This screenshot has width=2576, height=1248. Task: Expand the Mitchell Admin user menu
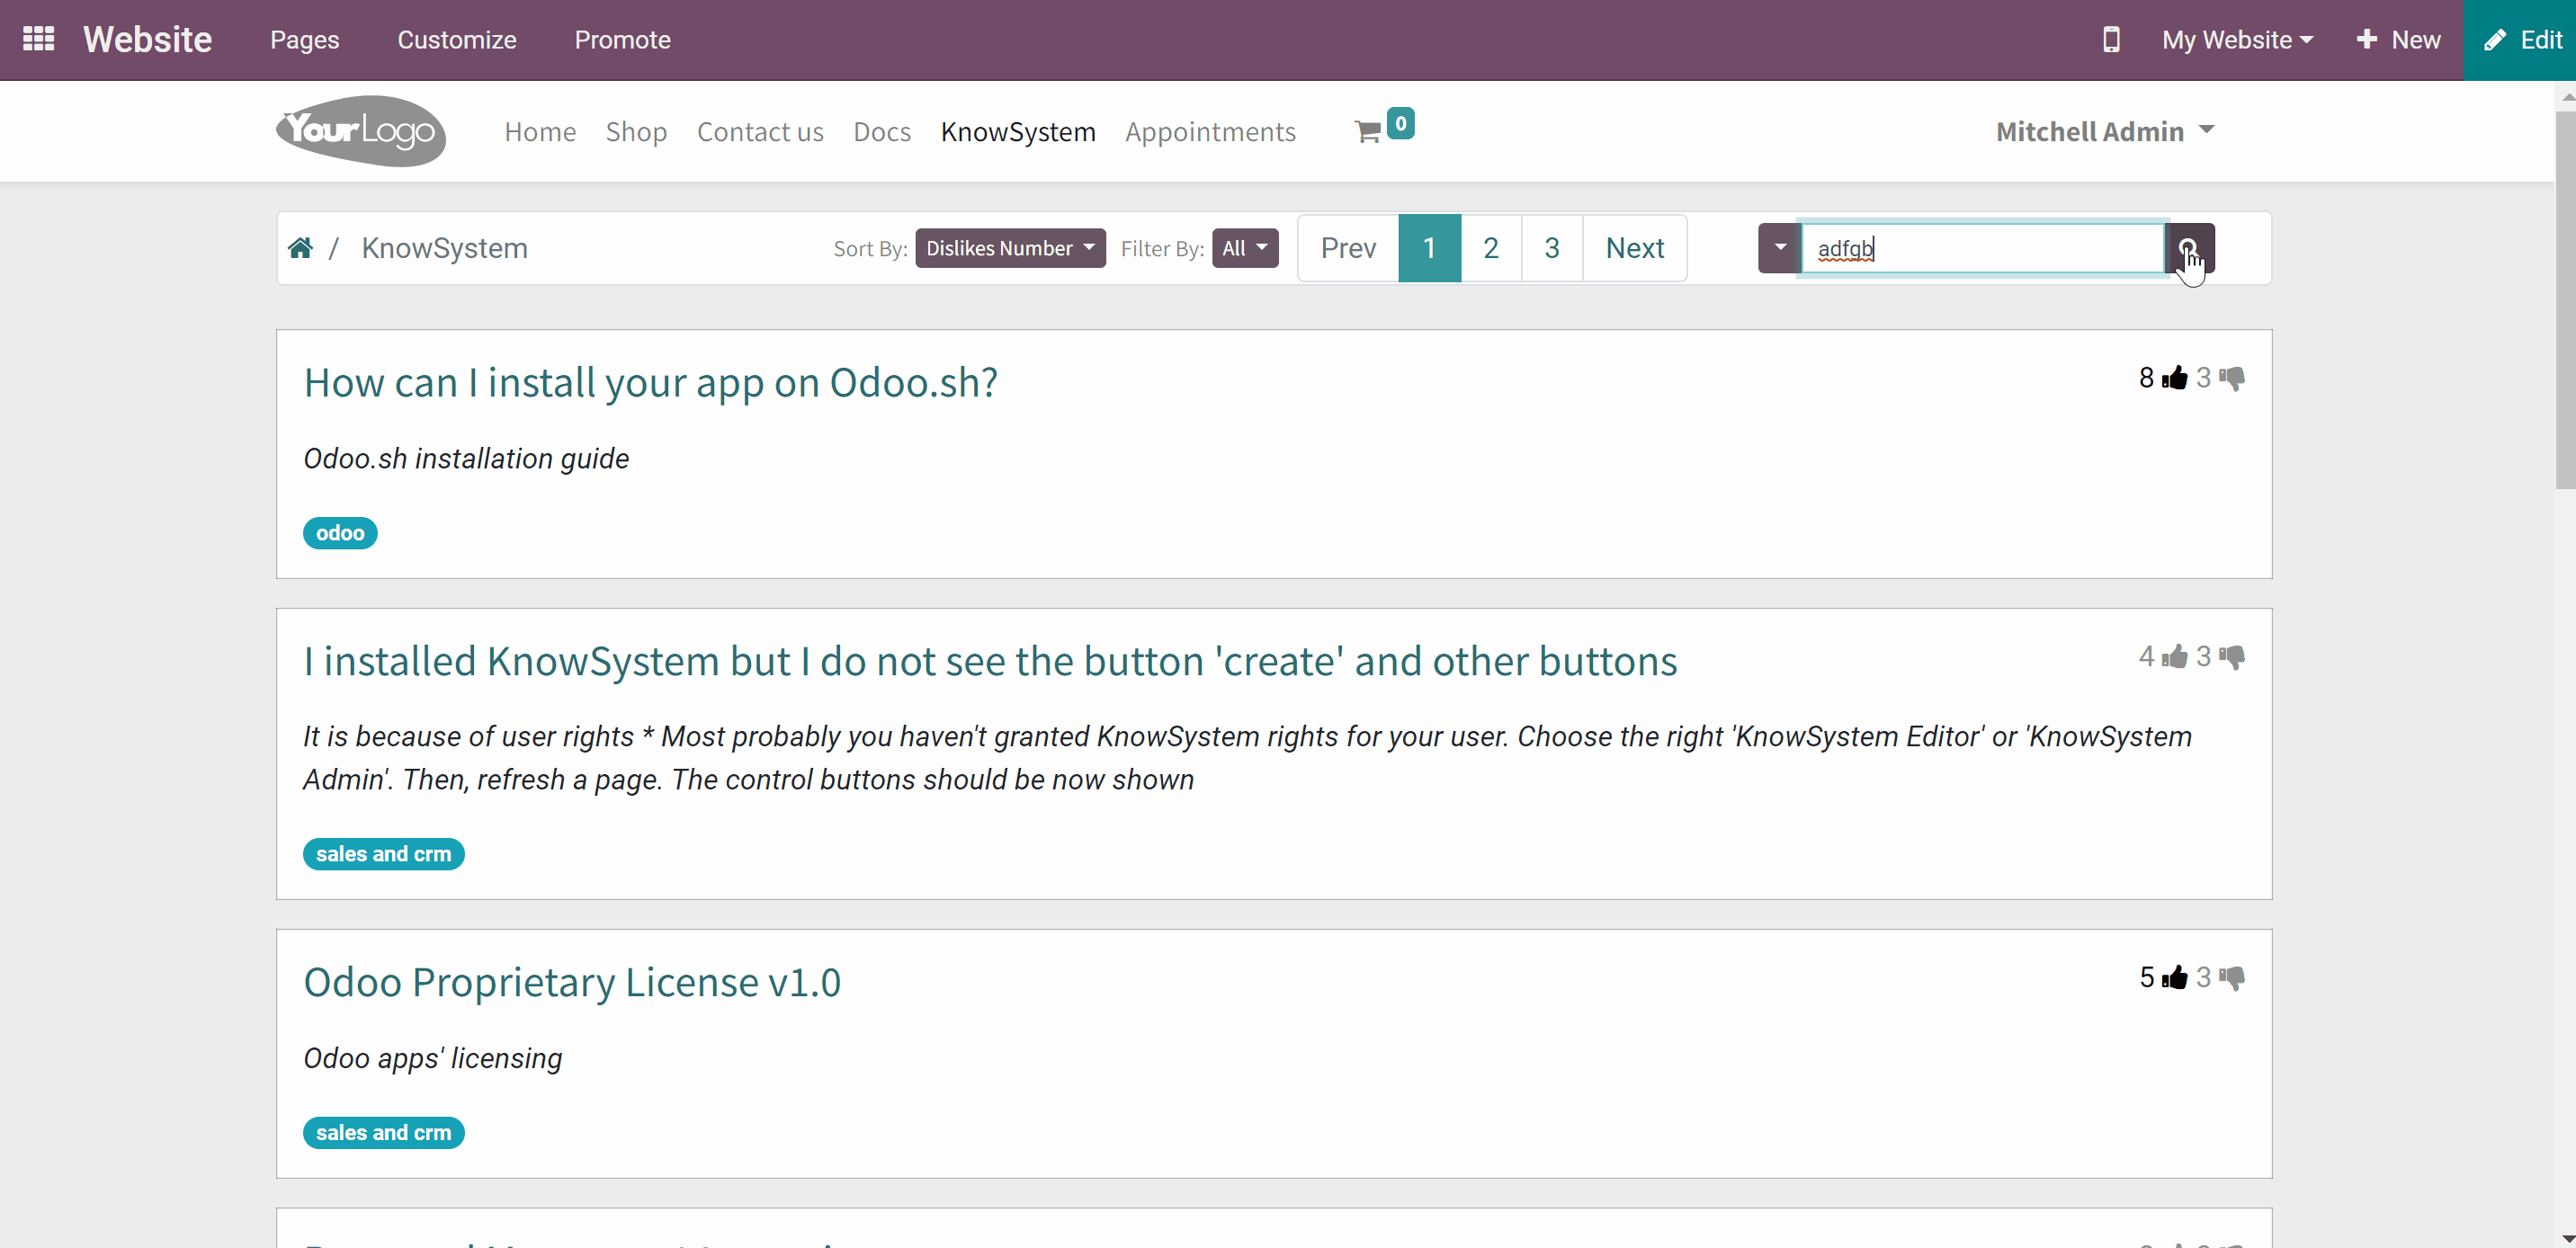[2105, 131]
